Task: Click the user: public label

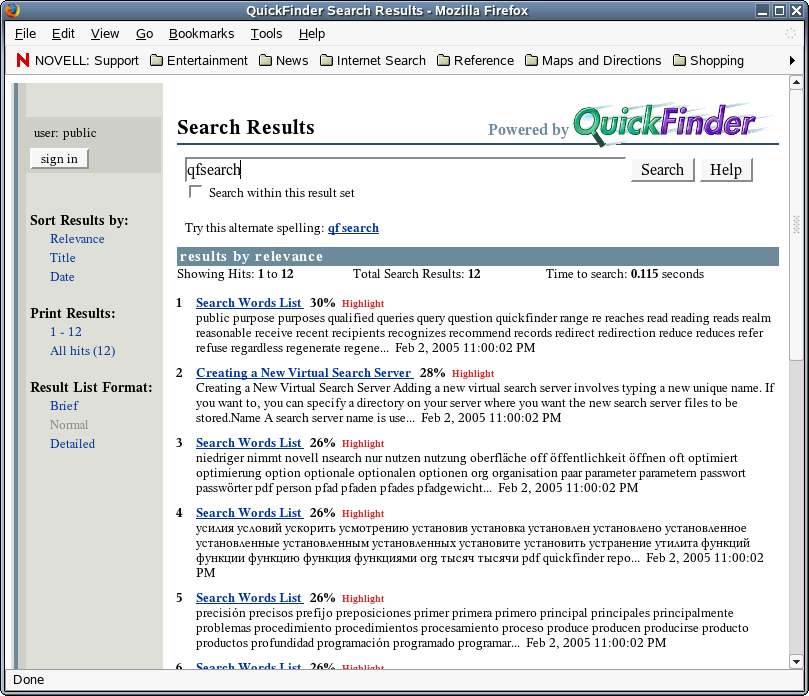Action: (65, 133)
